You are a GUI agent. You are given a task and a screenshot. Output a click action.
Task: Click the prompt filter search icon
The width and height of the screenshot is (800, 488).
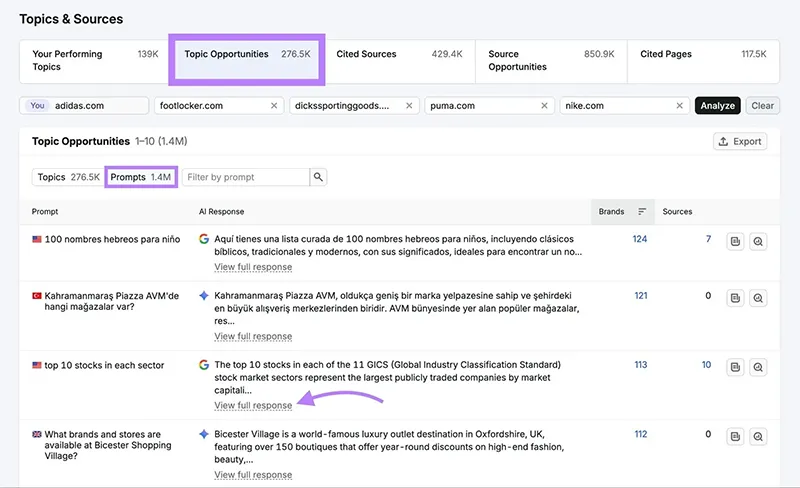coord(318,177)
